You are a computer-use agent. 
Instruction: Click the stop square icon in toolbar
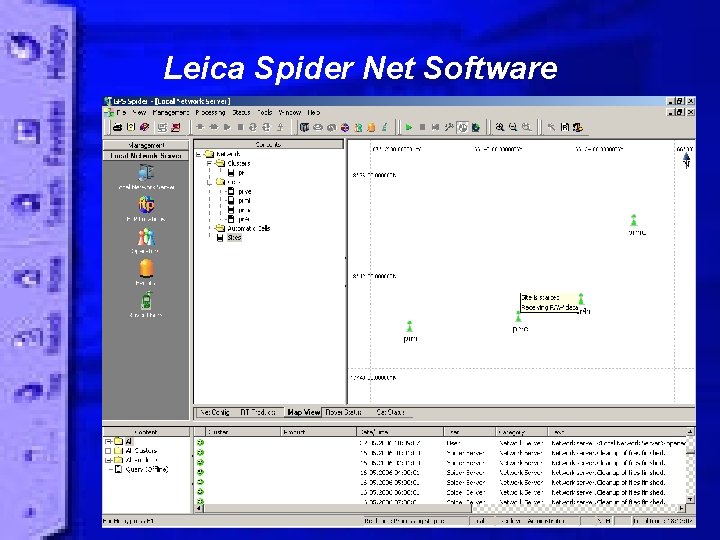click(x=422, y=127)
